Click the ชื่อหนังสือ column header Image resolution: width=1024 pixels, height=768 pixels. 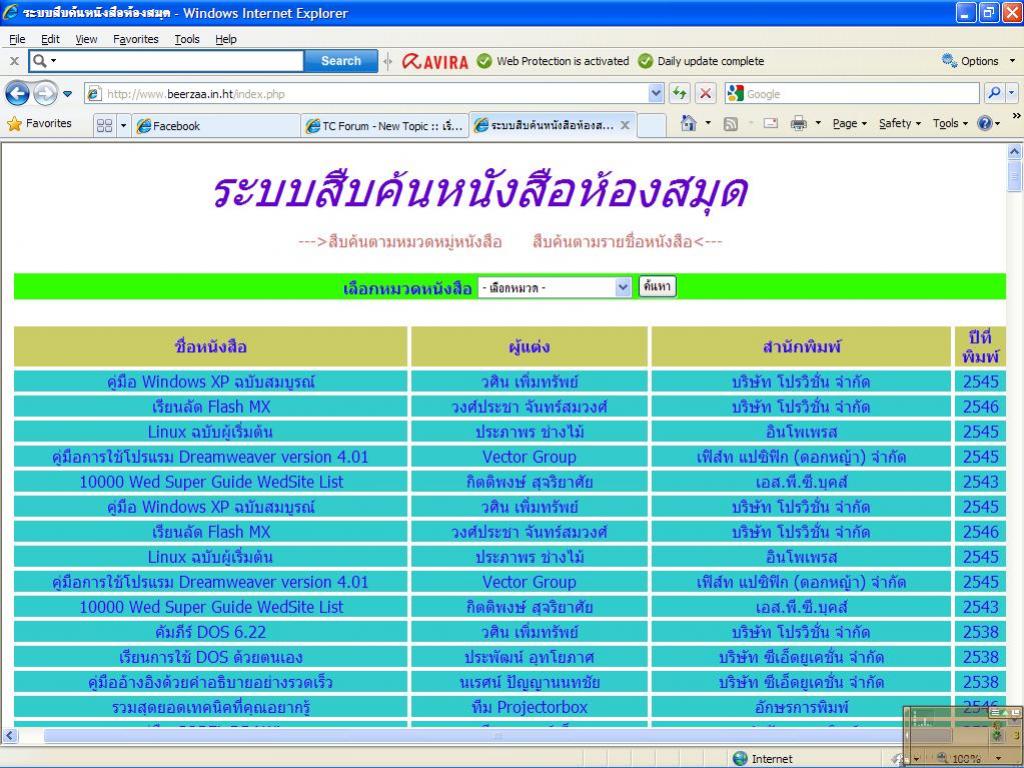pos(210,347)
